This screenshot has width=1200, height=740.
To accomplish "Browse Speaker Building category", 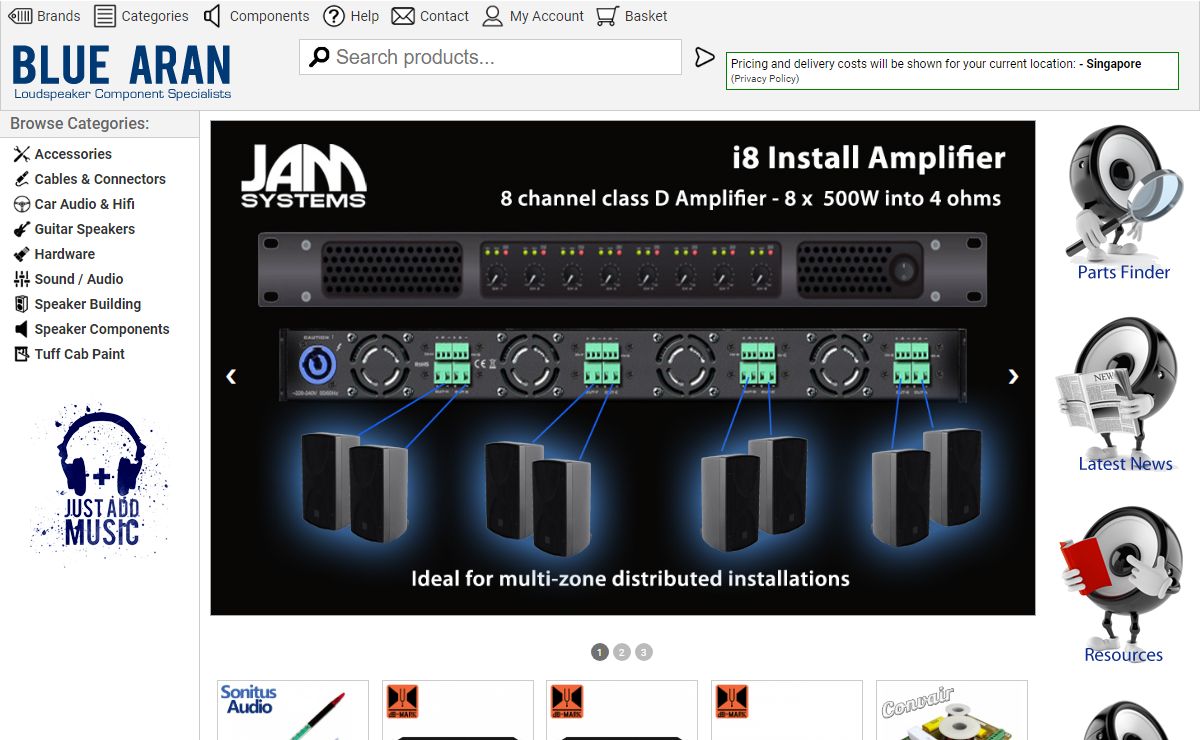I will [77, 304].
